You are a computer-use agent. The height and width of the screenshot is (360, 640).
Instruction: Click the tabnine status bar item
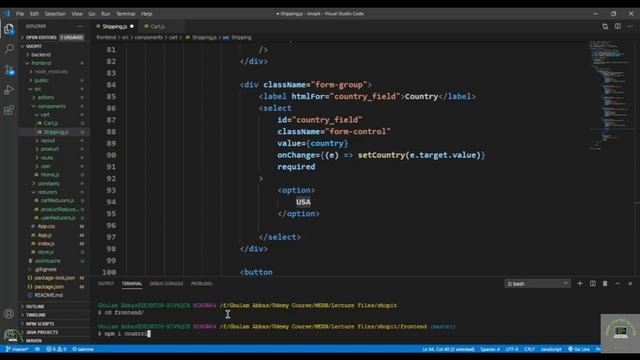(83, 349)
